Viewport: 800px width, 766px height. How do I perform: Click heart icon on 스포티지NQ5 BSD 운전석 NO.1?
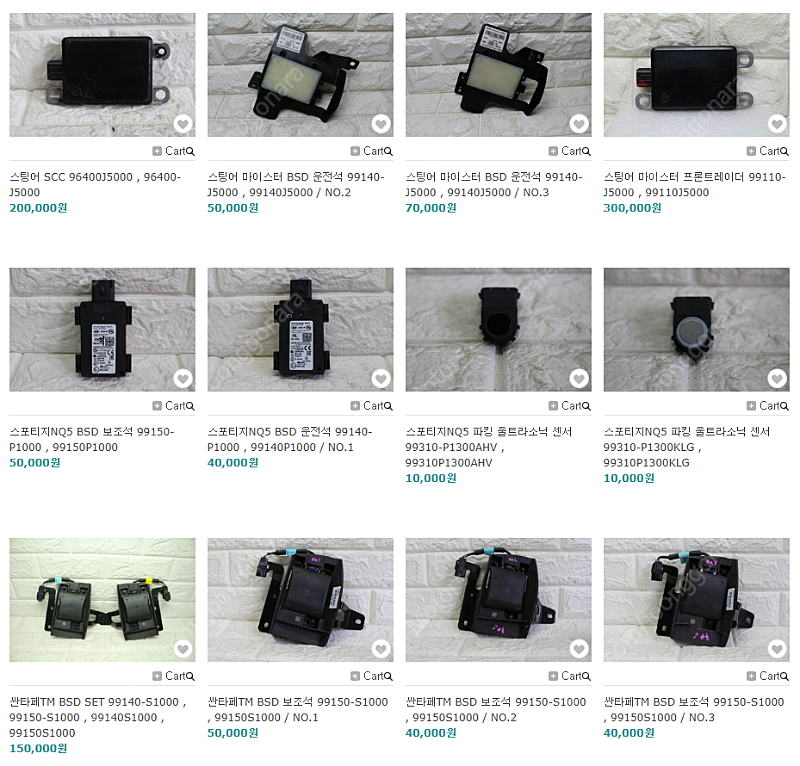[381, 378]
